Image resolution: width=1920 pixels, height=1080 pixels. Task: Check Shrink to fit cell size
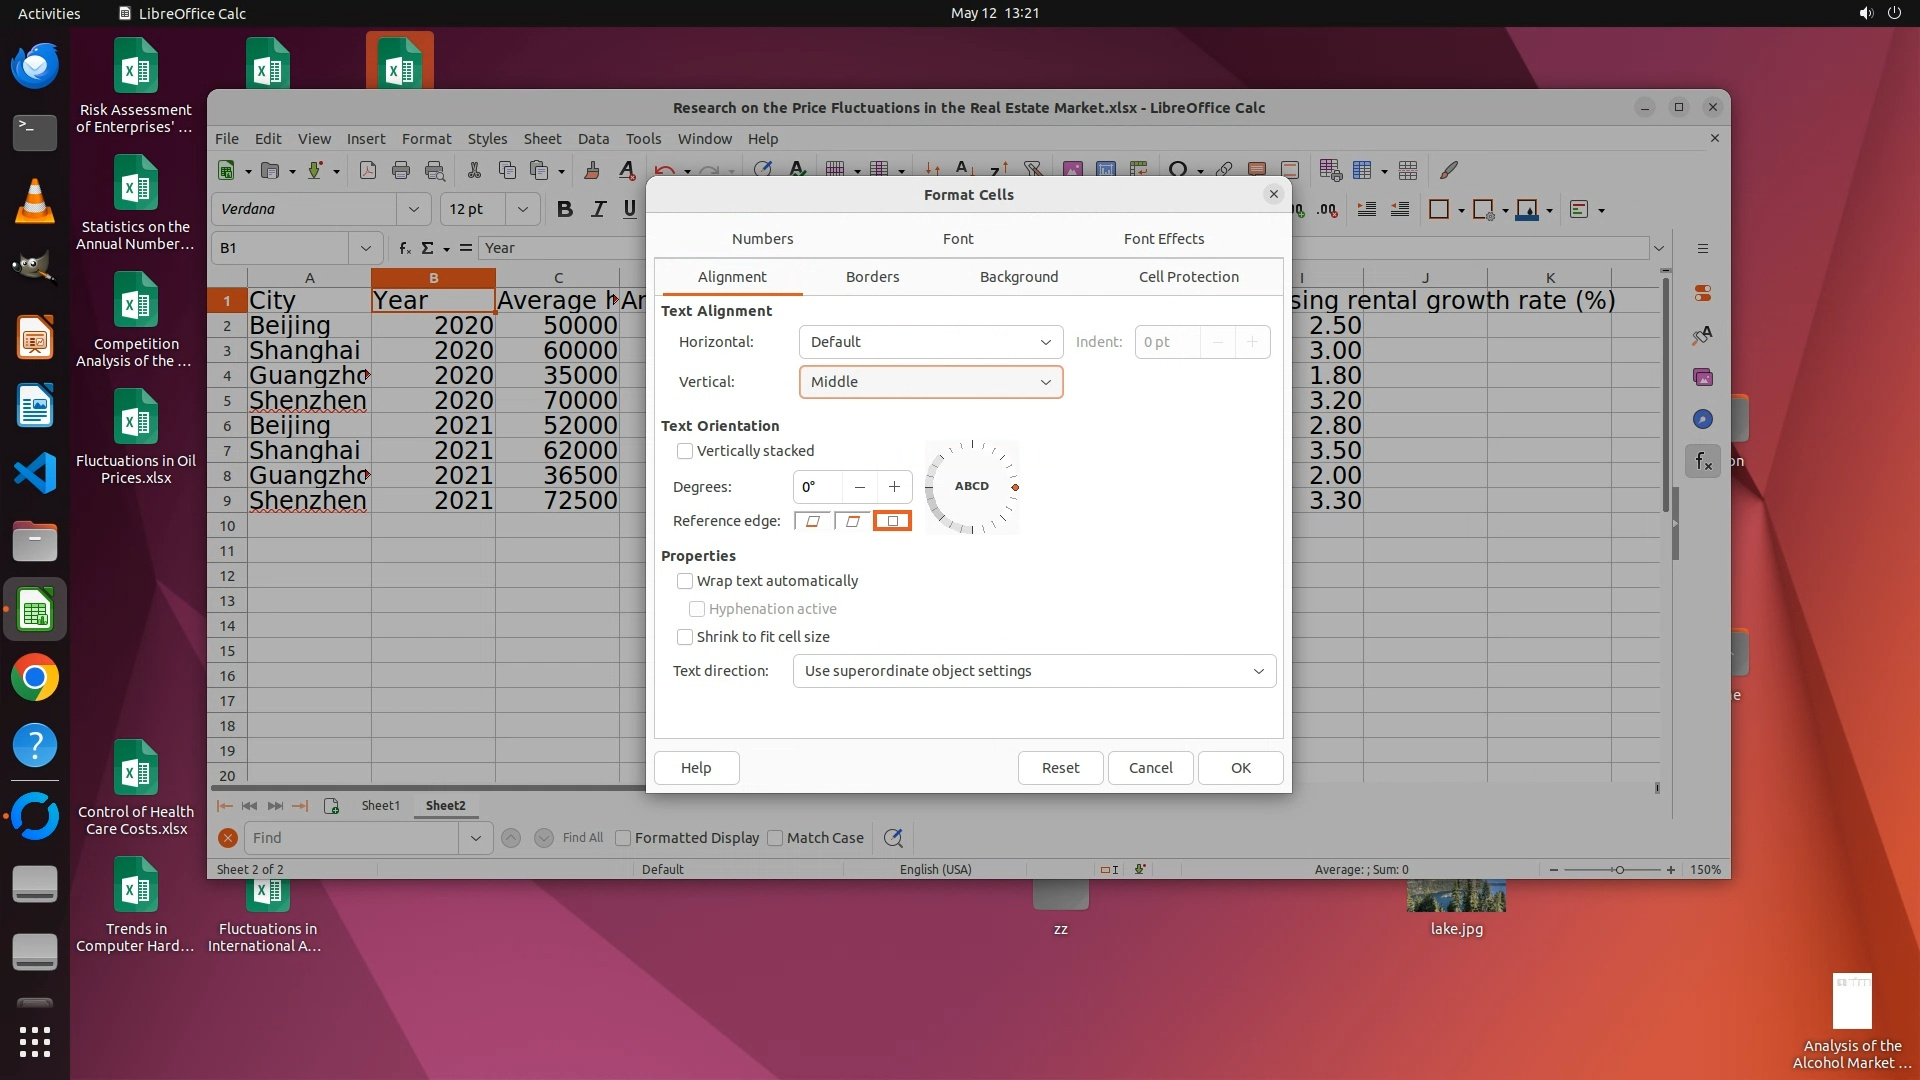click(x=685, y=637)
